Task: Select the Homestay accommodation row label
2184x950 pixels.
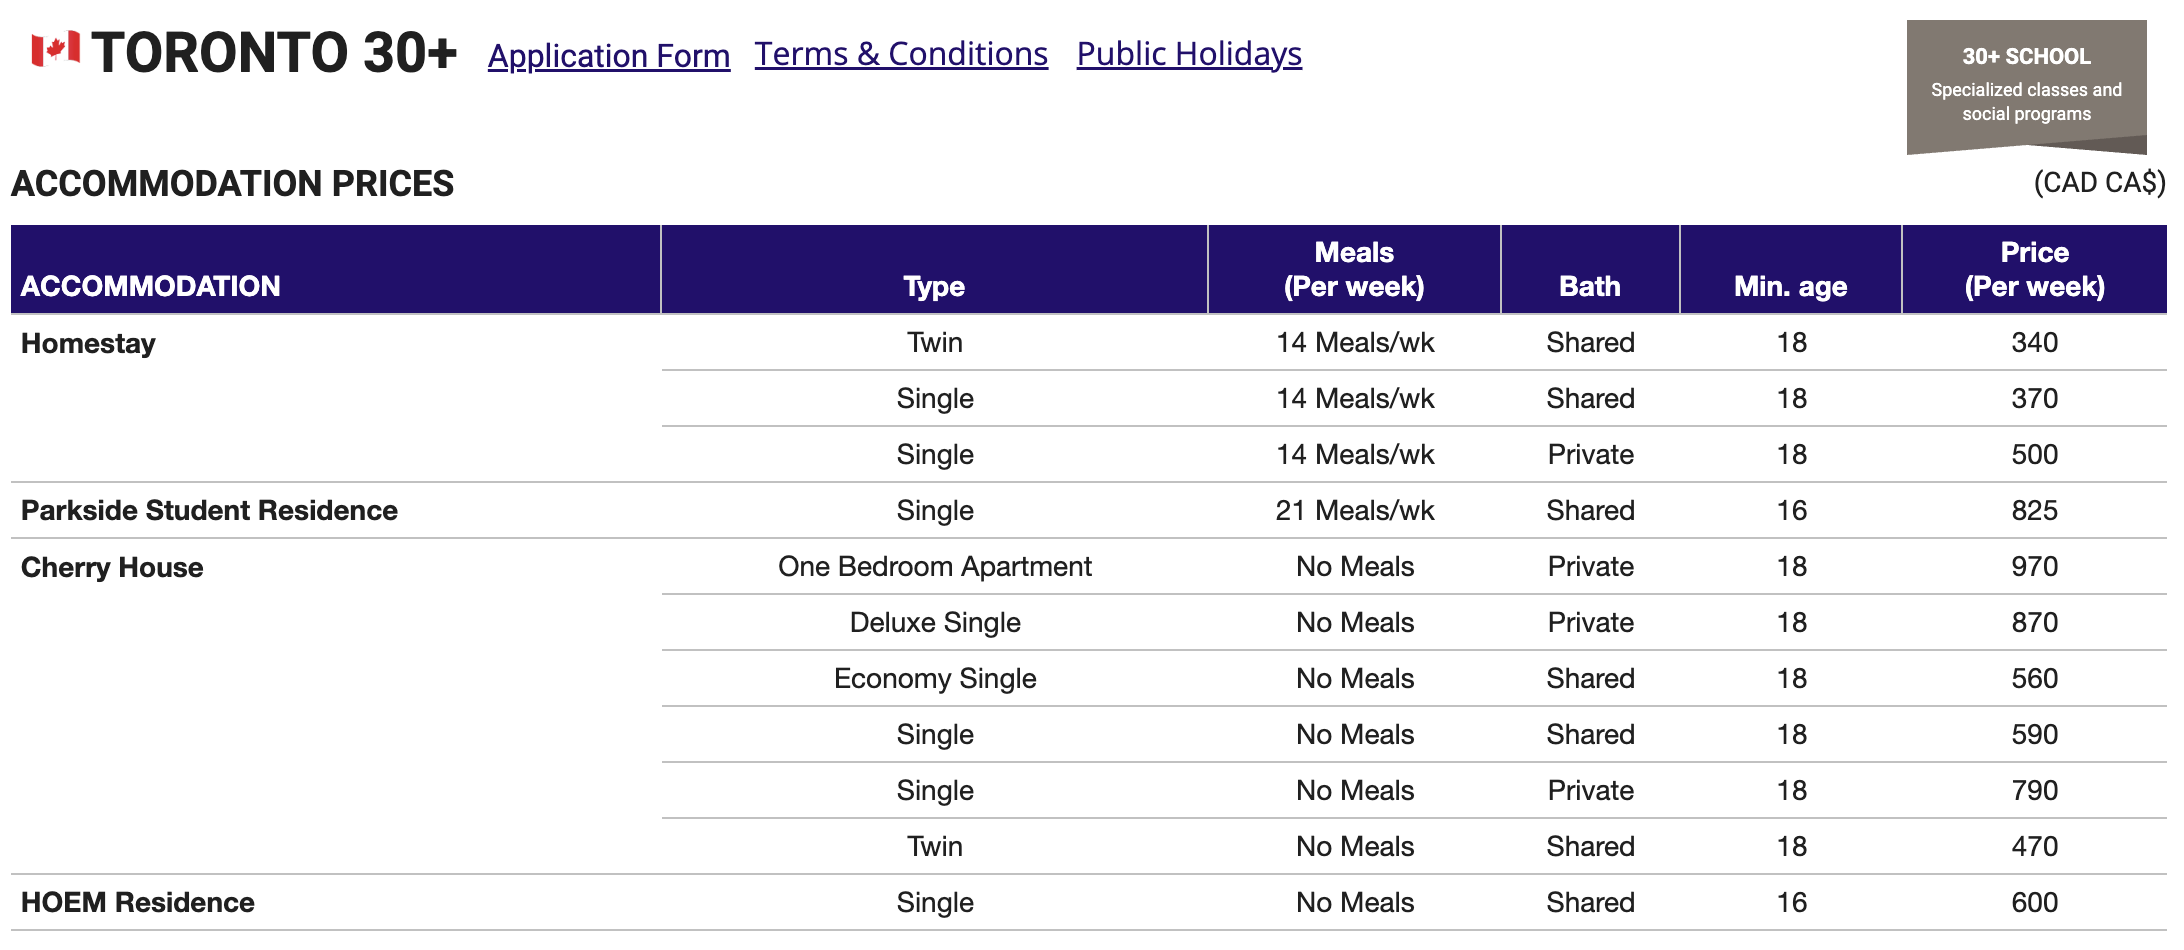Action: point(88,343)
